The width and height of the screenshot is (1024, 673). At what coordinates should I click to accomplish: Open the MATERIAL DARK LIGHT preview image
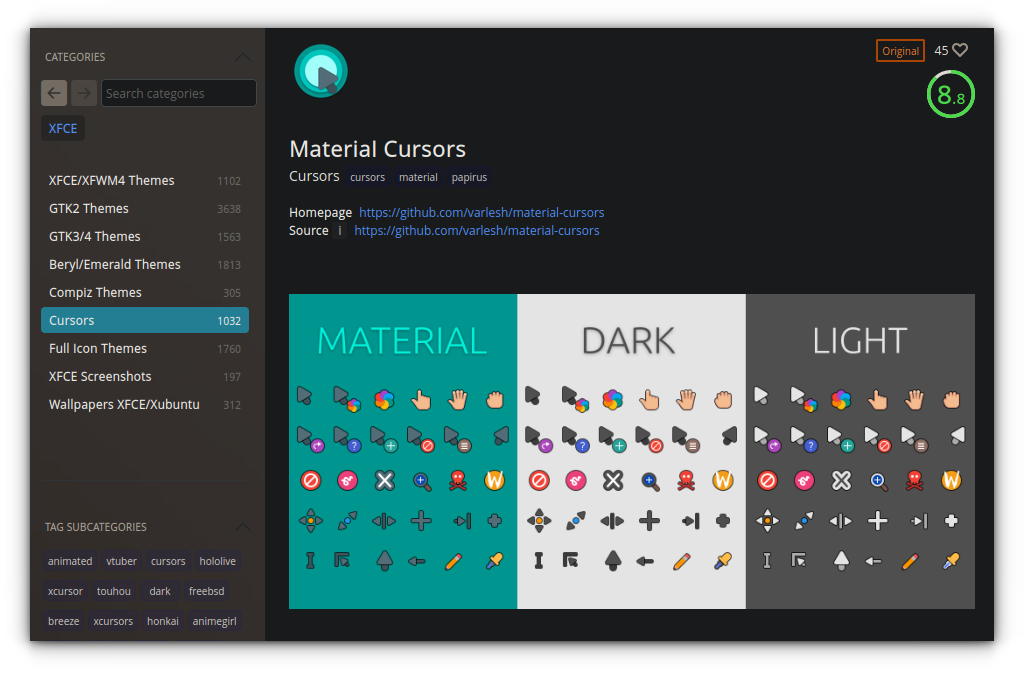tap(631, 450)
